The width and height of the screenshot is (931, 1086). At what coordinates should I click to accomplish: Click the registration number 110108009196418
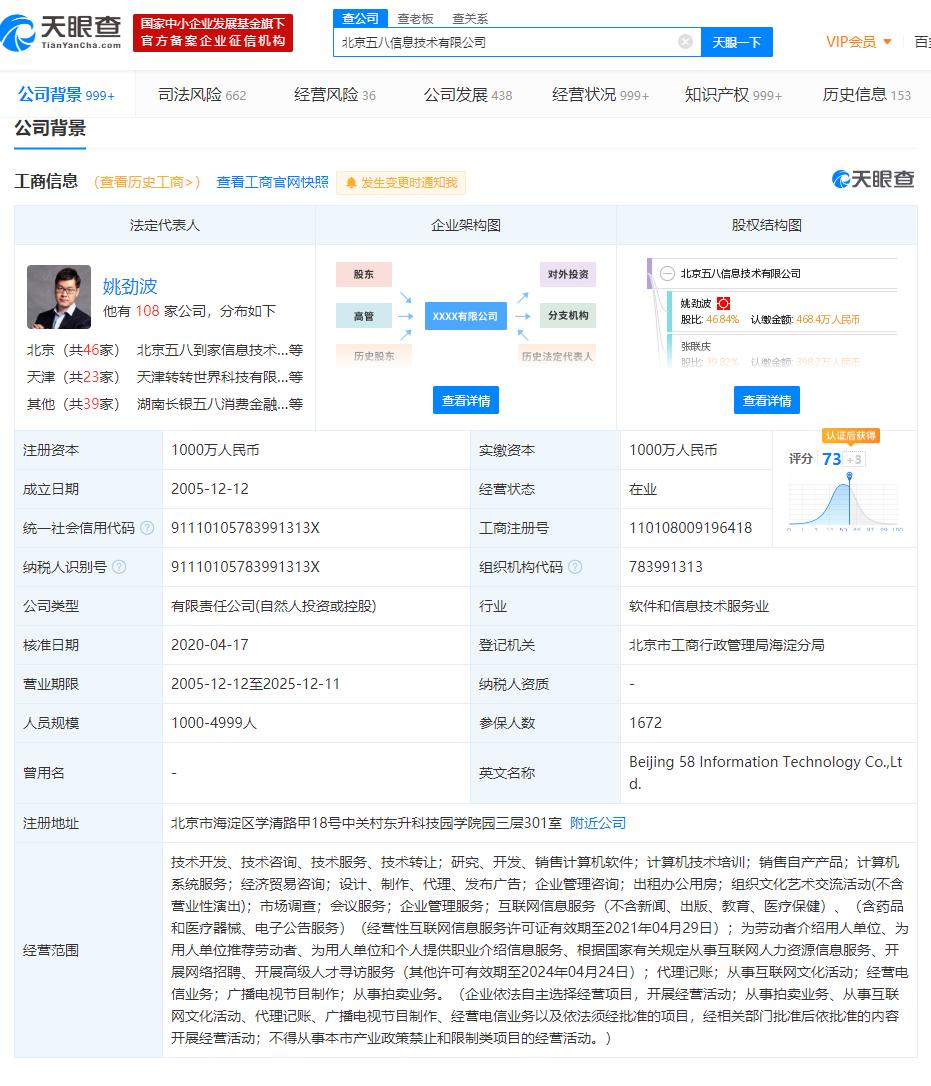coord(690,528)
